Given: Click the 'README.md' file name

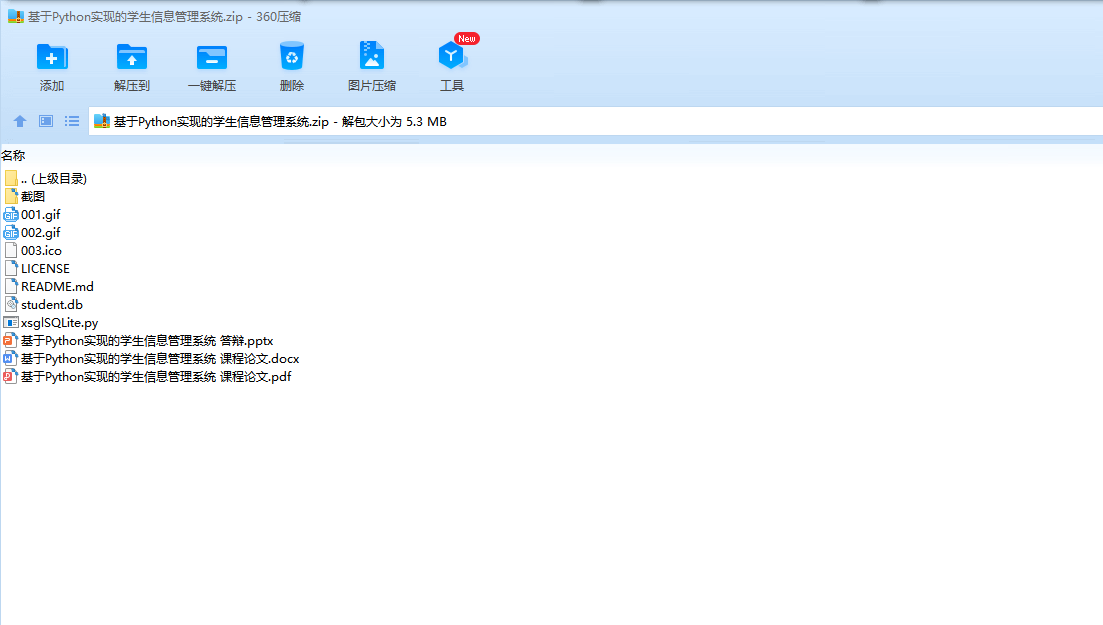Looking at the screenshot, I should (x=58, y=286).
